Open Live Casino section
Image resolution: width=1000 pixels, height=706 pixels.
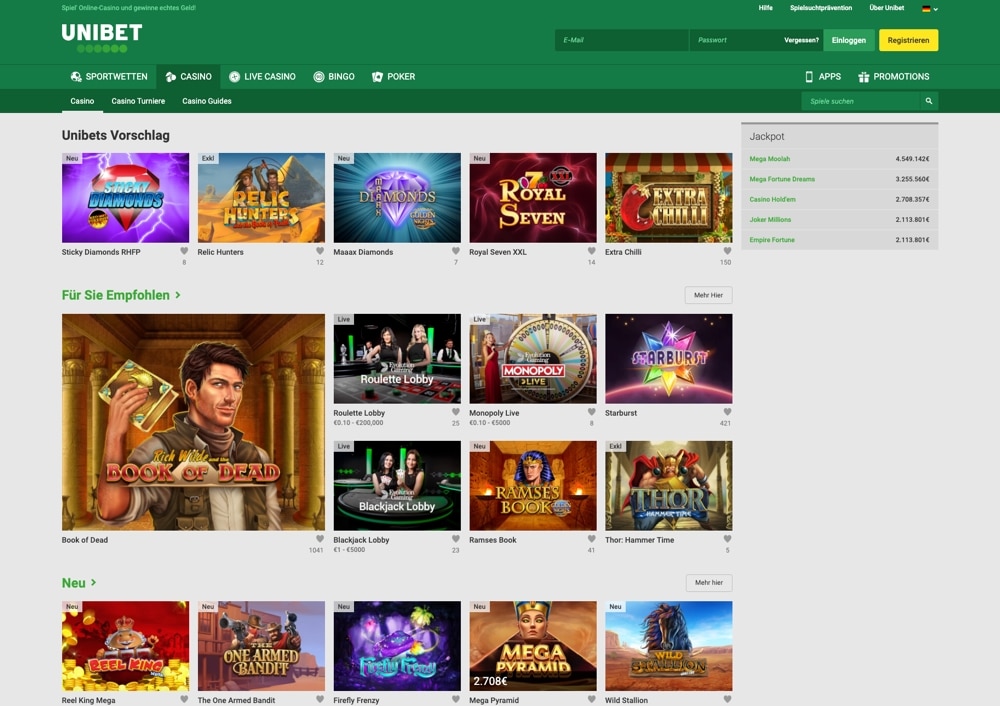click(262, 77)
